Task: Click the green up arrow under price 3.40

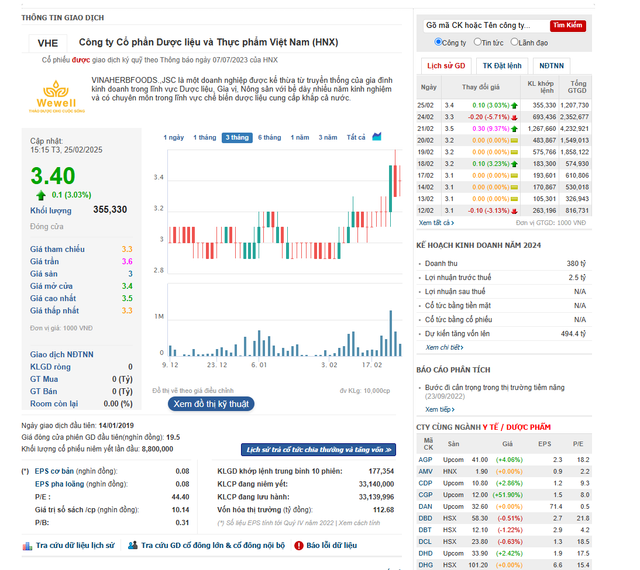Action: pos(41,195)
